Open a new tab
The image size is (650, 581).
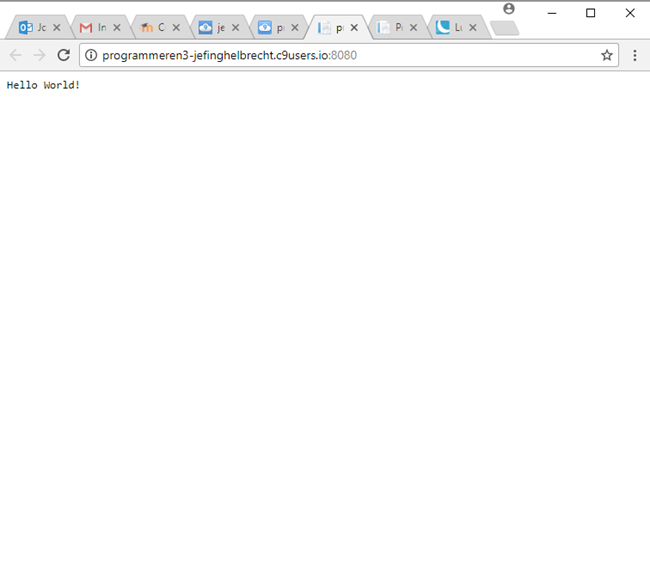point(504,28)
